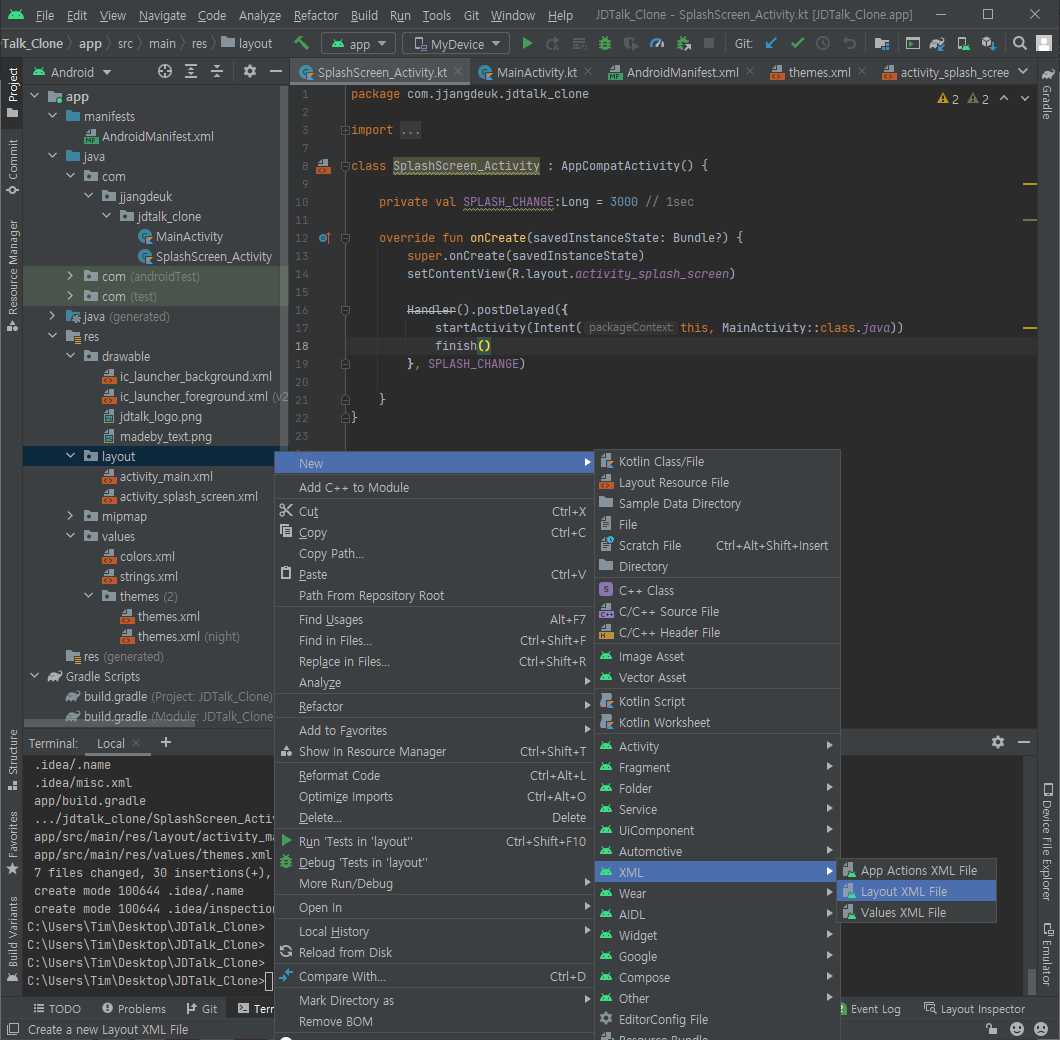Open the app run configuration dropdown
The width and height of the screenshot is (1060, 1040).
358,44
